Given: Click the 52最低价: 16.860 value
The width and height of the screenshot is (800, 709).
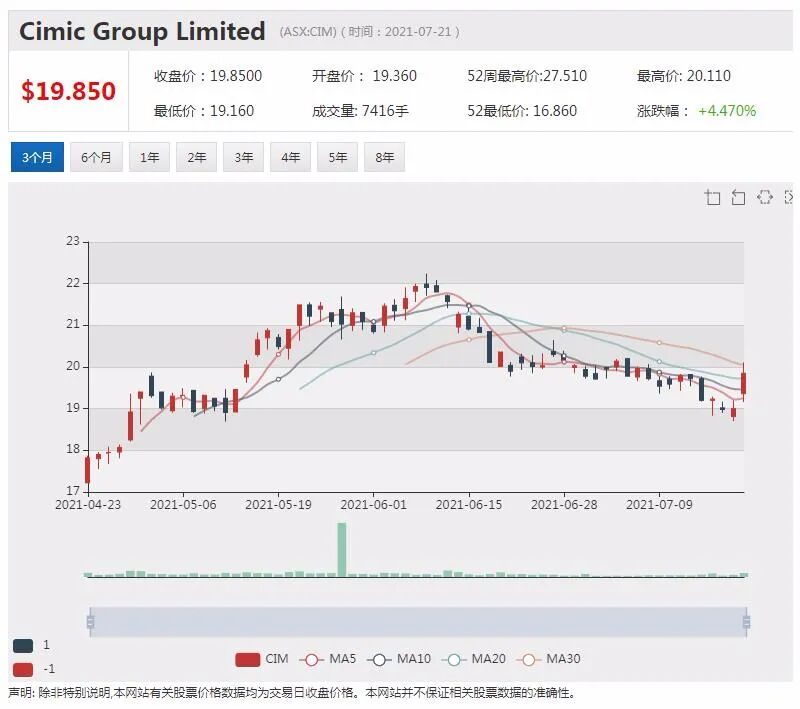Looking at the screenshot, I should (x=522, y=111).
